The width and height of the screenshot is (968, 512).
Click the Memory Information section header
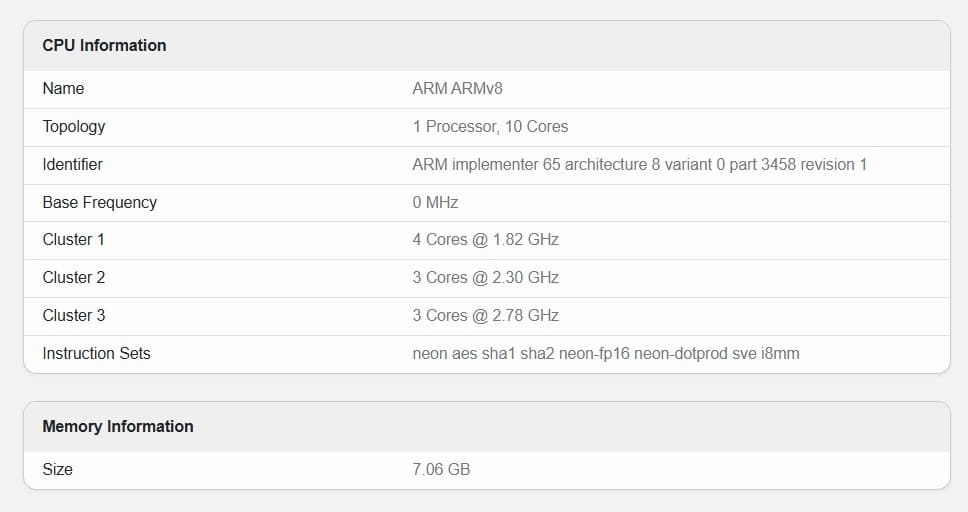point(118,426)
